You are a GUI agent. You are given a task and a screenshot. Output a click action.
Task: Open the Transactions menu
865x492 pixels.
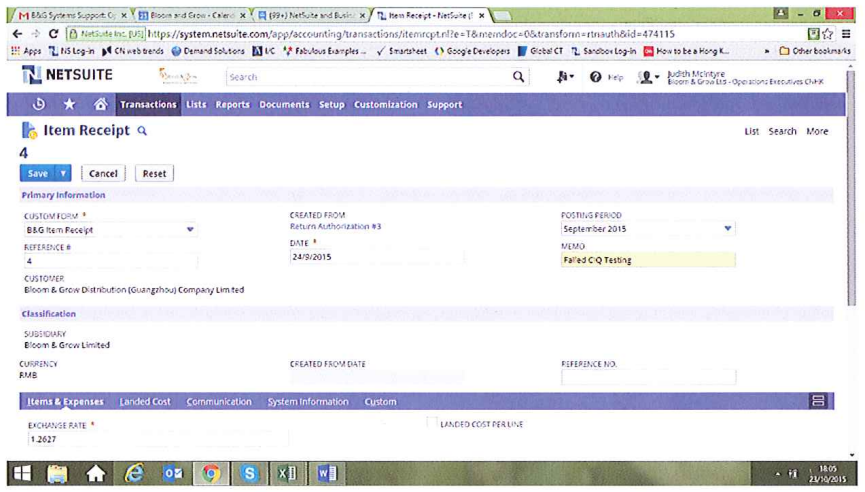(148, 104)
